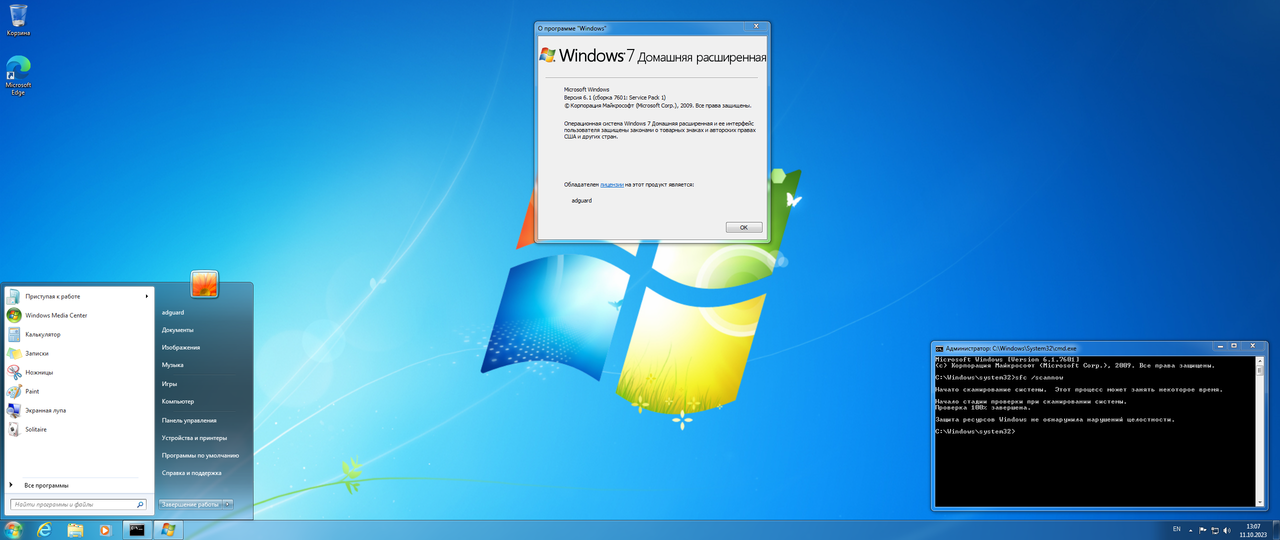Close the cmd.exe window
1280x540 pixels.
point(1254,346)
